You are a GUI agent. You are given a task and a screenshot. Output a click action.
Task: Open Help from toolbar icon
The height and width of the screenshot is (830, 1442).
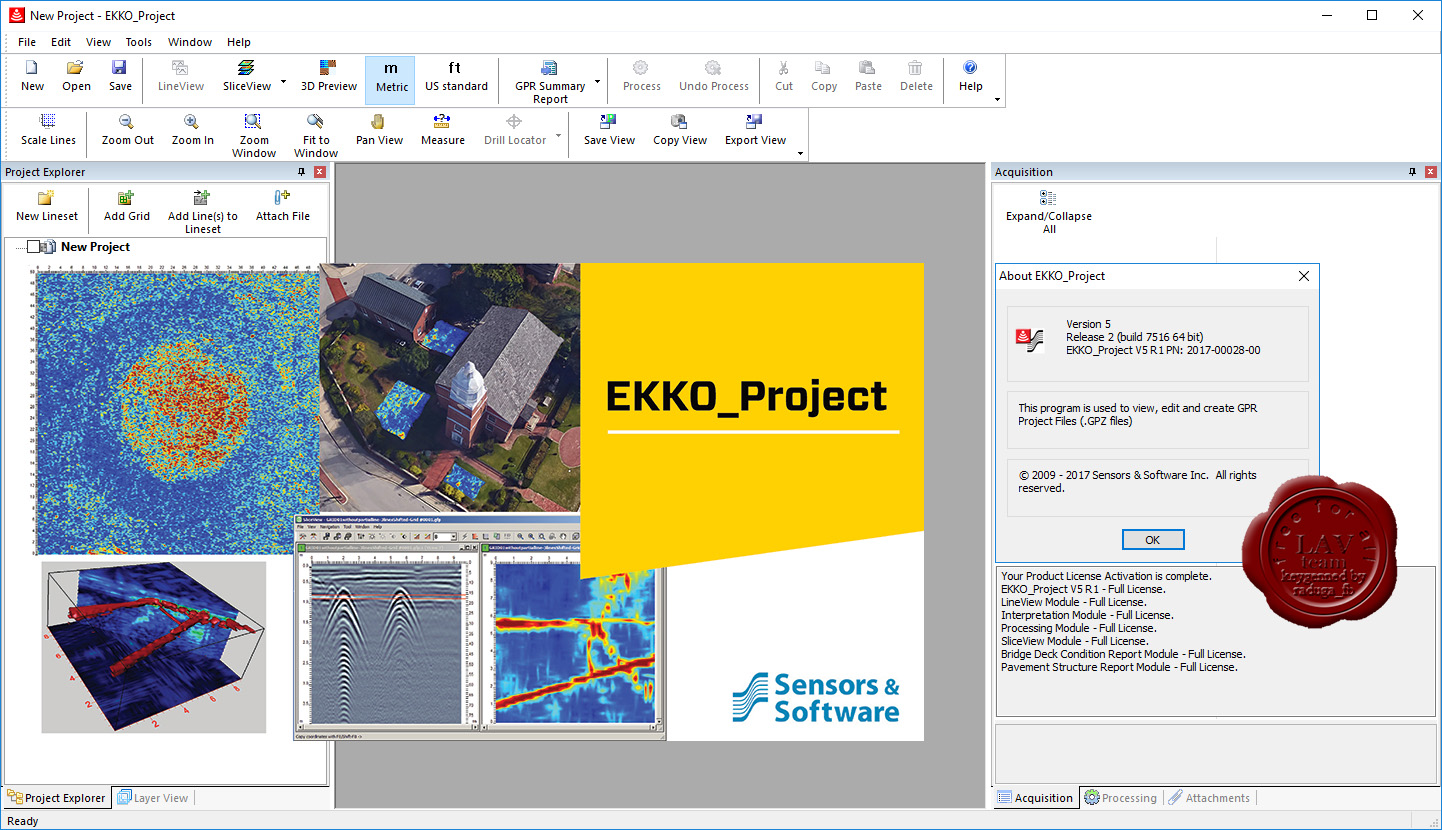(970, 75)
